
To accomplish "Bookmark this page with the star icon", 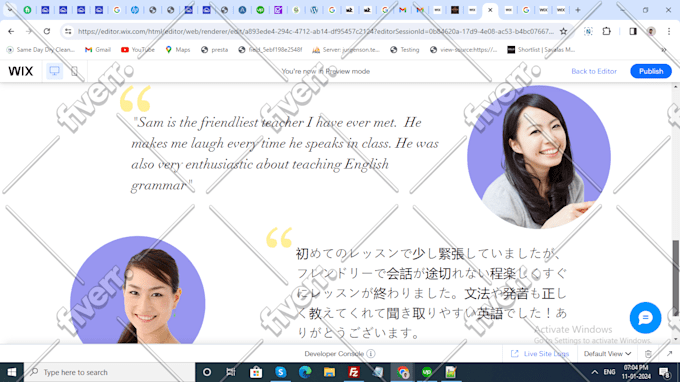I will (x=563, y=31).
